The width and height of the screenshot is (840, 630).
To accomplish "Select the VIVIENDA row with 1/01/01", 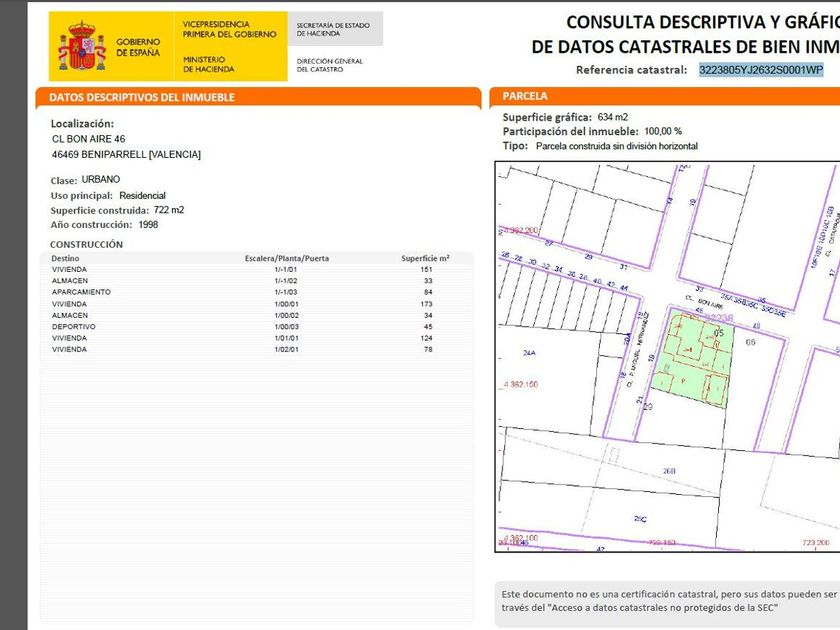I will coord(256,338).
